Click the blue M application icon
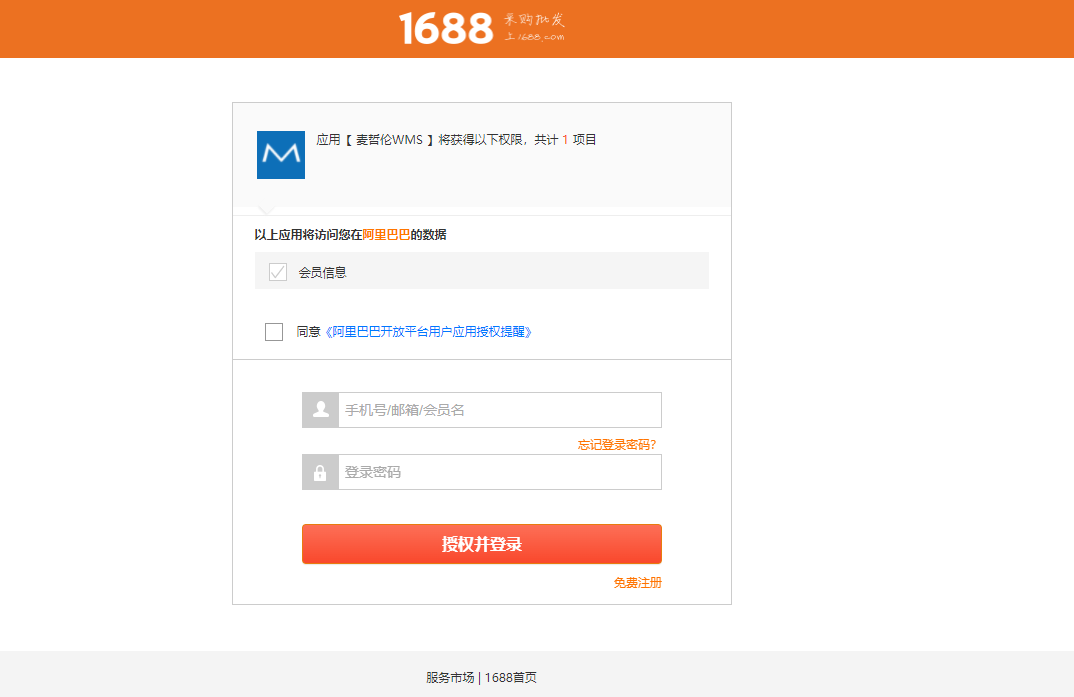The image size is (1074, 697). click(281, 155)
